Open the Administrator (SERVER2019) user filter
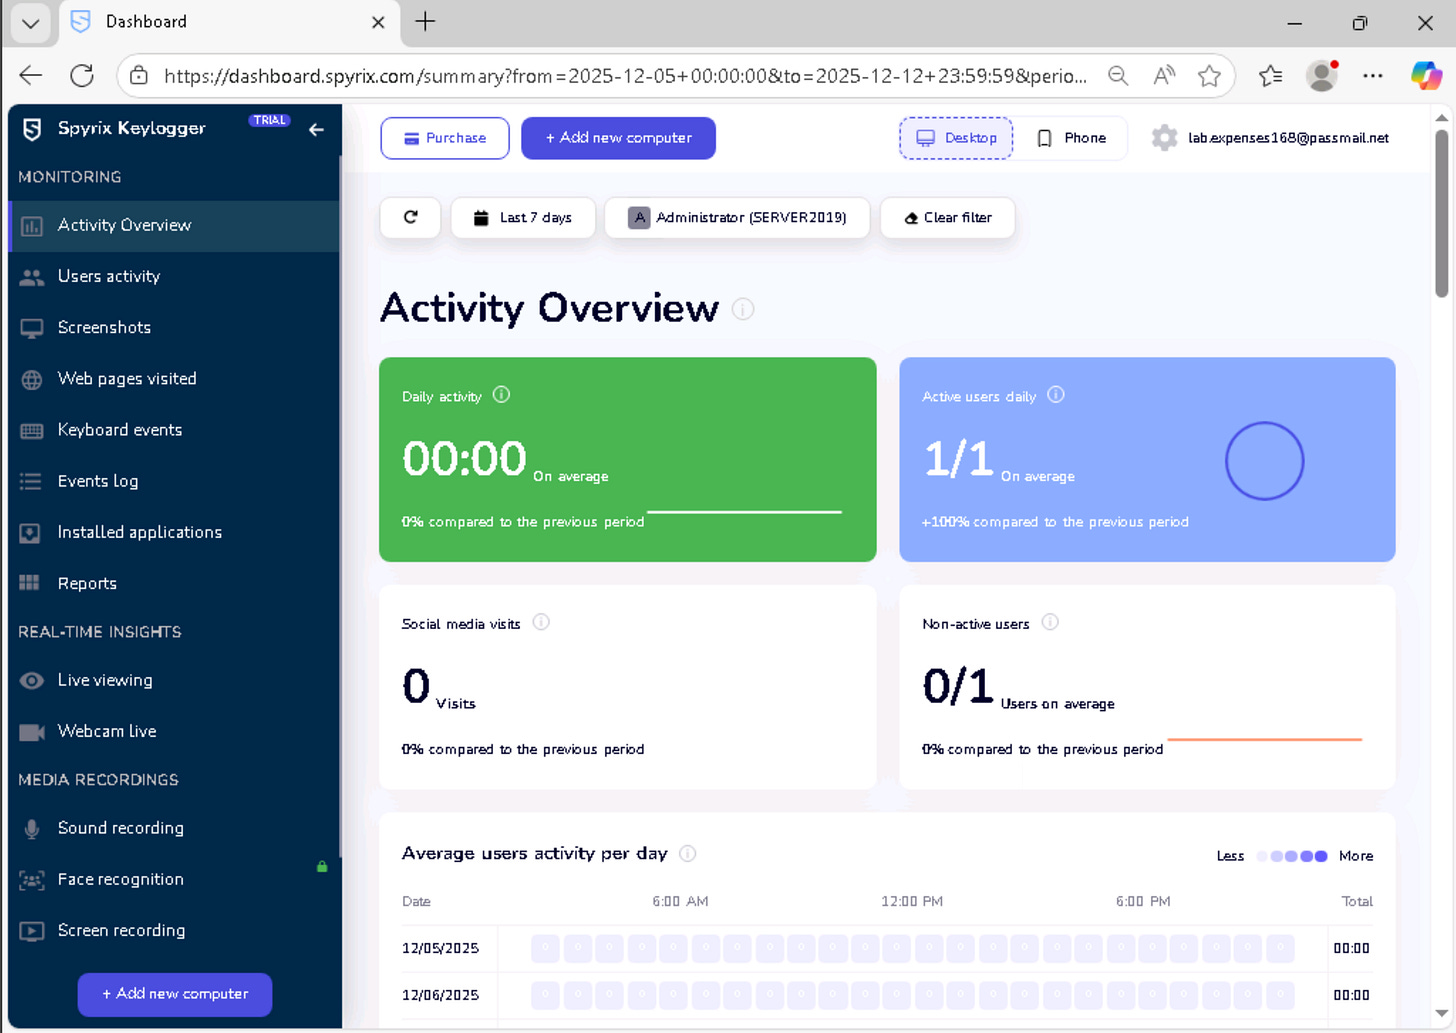The height and width of the screenshot is (1033, 1456). 737,217
